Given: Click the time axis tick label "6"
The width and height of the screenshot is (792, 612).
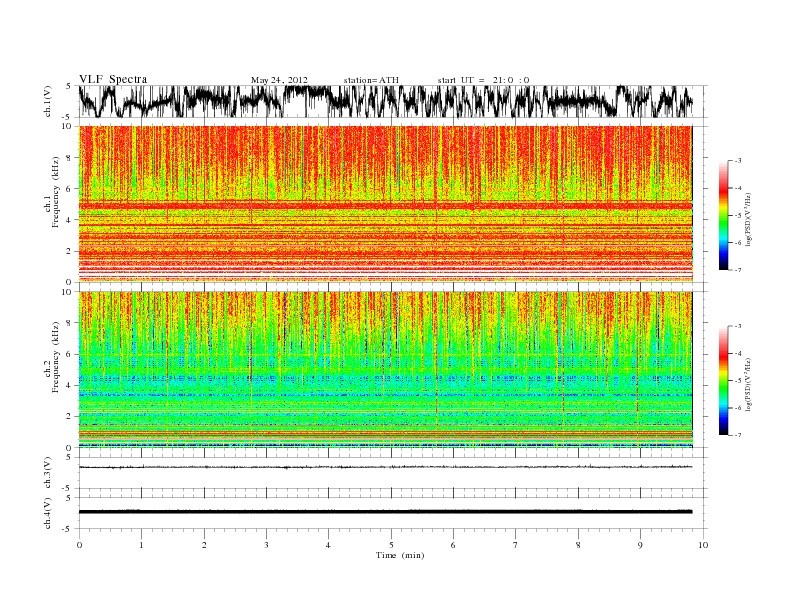Looking at the screenshot, I should pyautogui.click(x=453, y=545).
